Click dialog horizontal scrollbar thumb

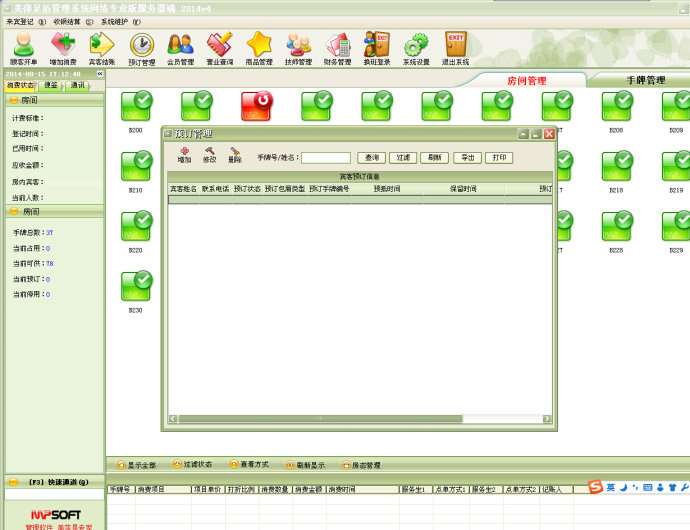pyautogui.click(x=320, y=419)
